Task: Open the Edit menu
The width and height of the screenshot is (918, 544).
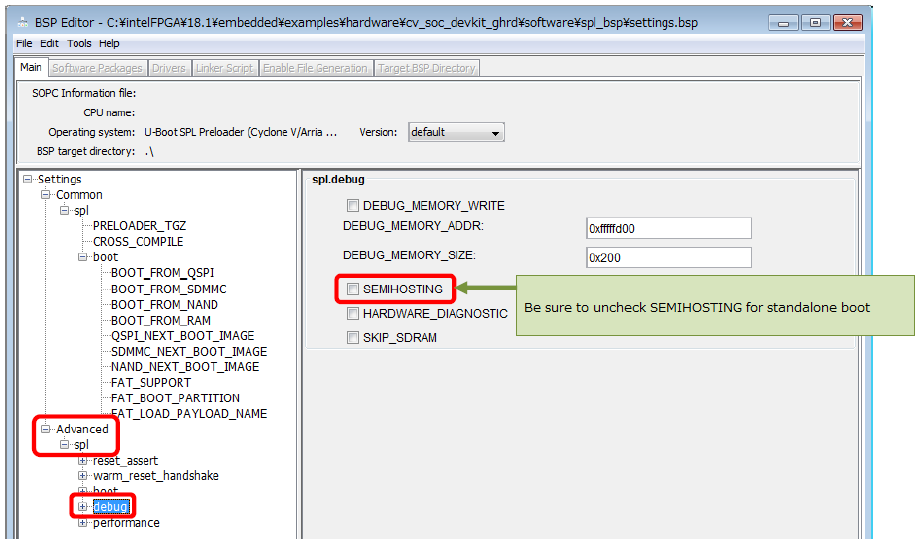Action: click(x=49, y=43)
